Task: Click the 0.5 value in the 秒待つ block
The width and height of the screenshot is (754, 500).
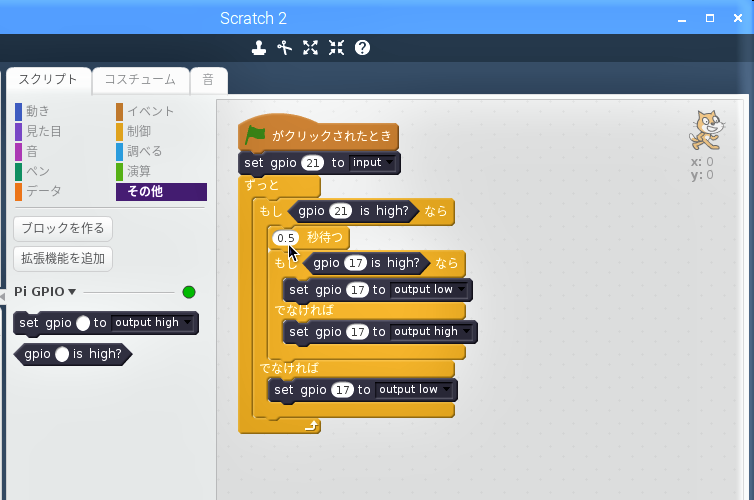Action: [x=286, y=238]
